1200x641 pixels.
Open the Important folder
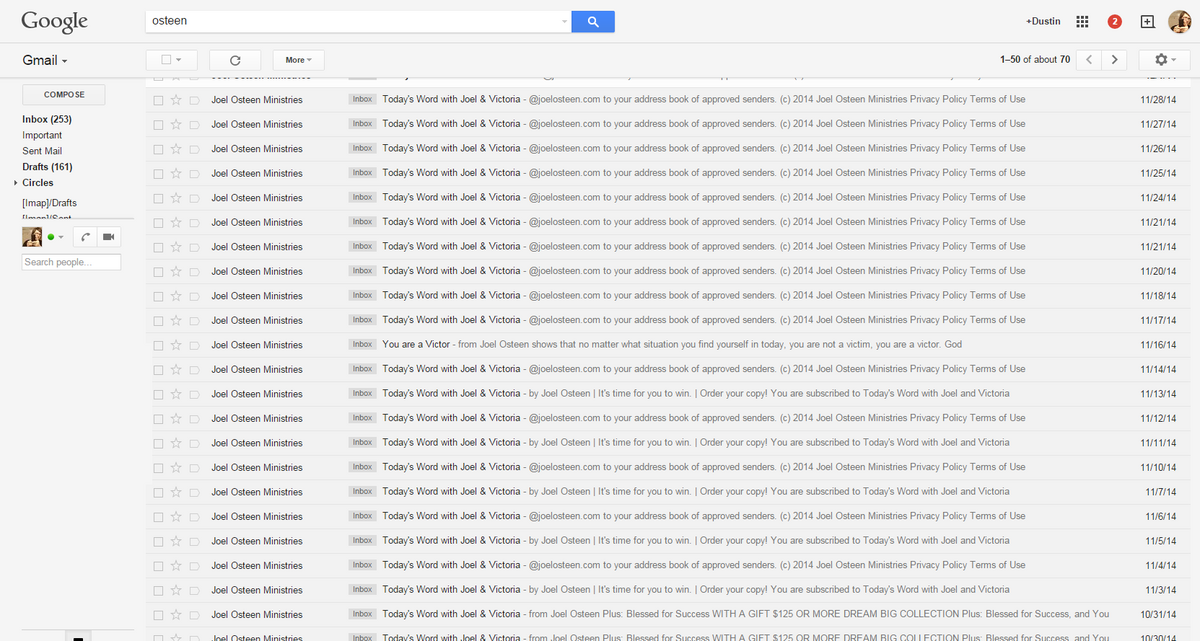pos(42,135)
